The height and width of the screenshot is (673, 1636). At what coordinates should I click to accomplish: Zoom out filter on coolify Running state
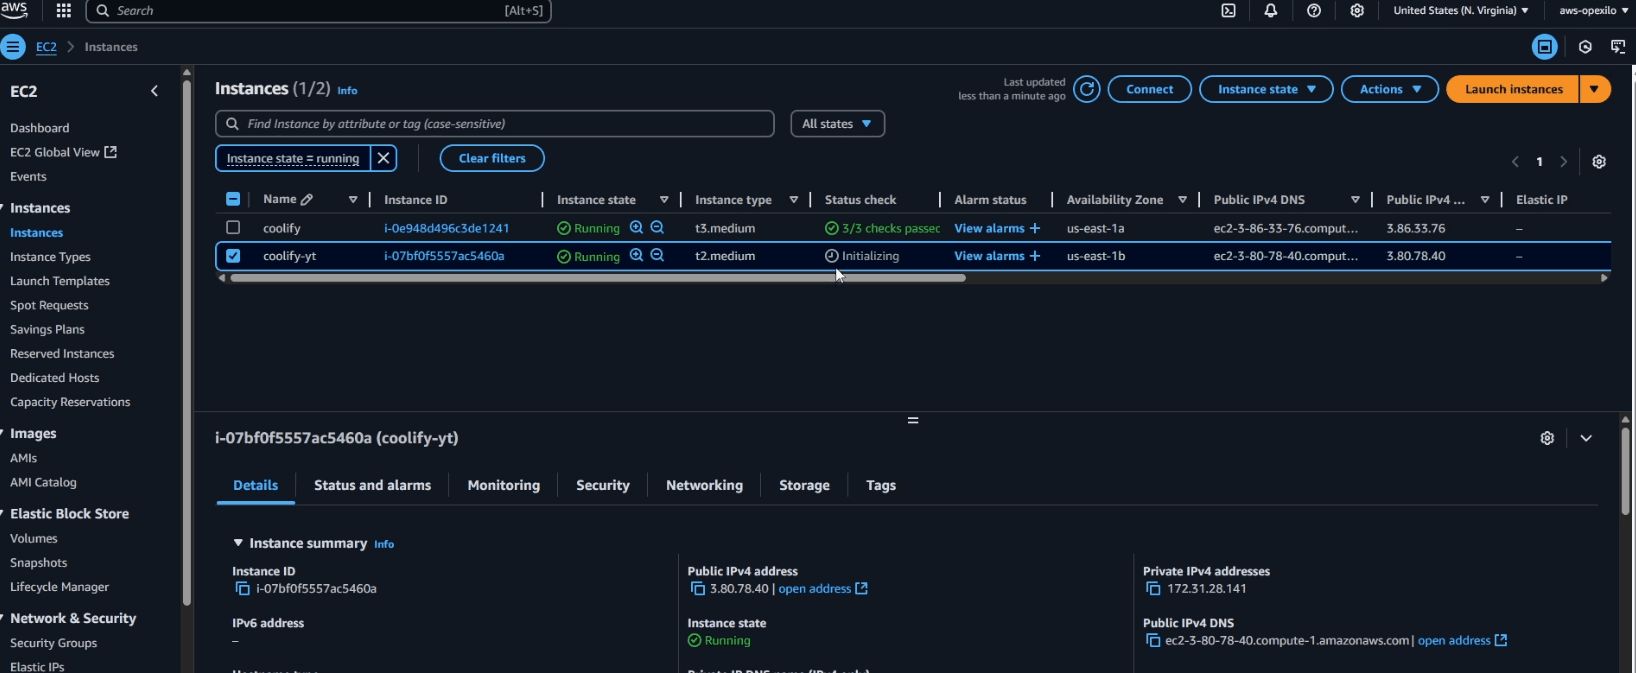pyautogui.click(x=657, y=228)
